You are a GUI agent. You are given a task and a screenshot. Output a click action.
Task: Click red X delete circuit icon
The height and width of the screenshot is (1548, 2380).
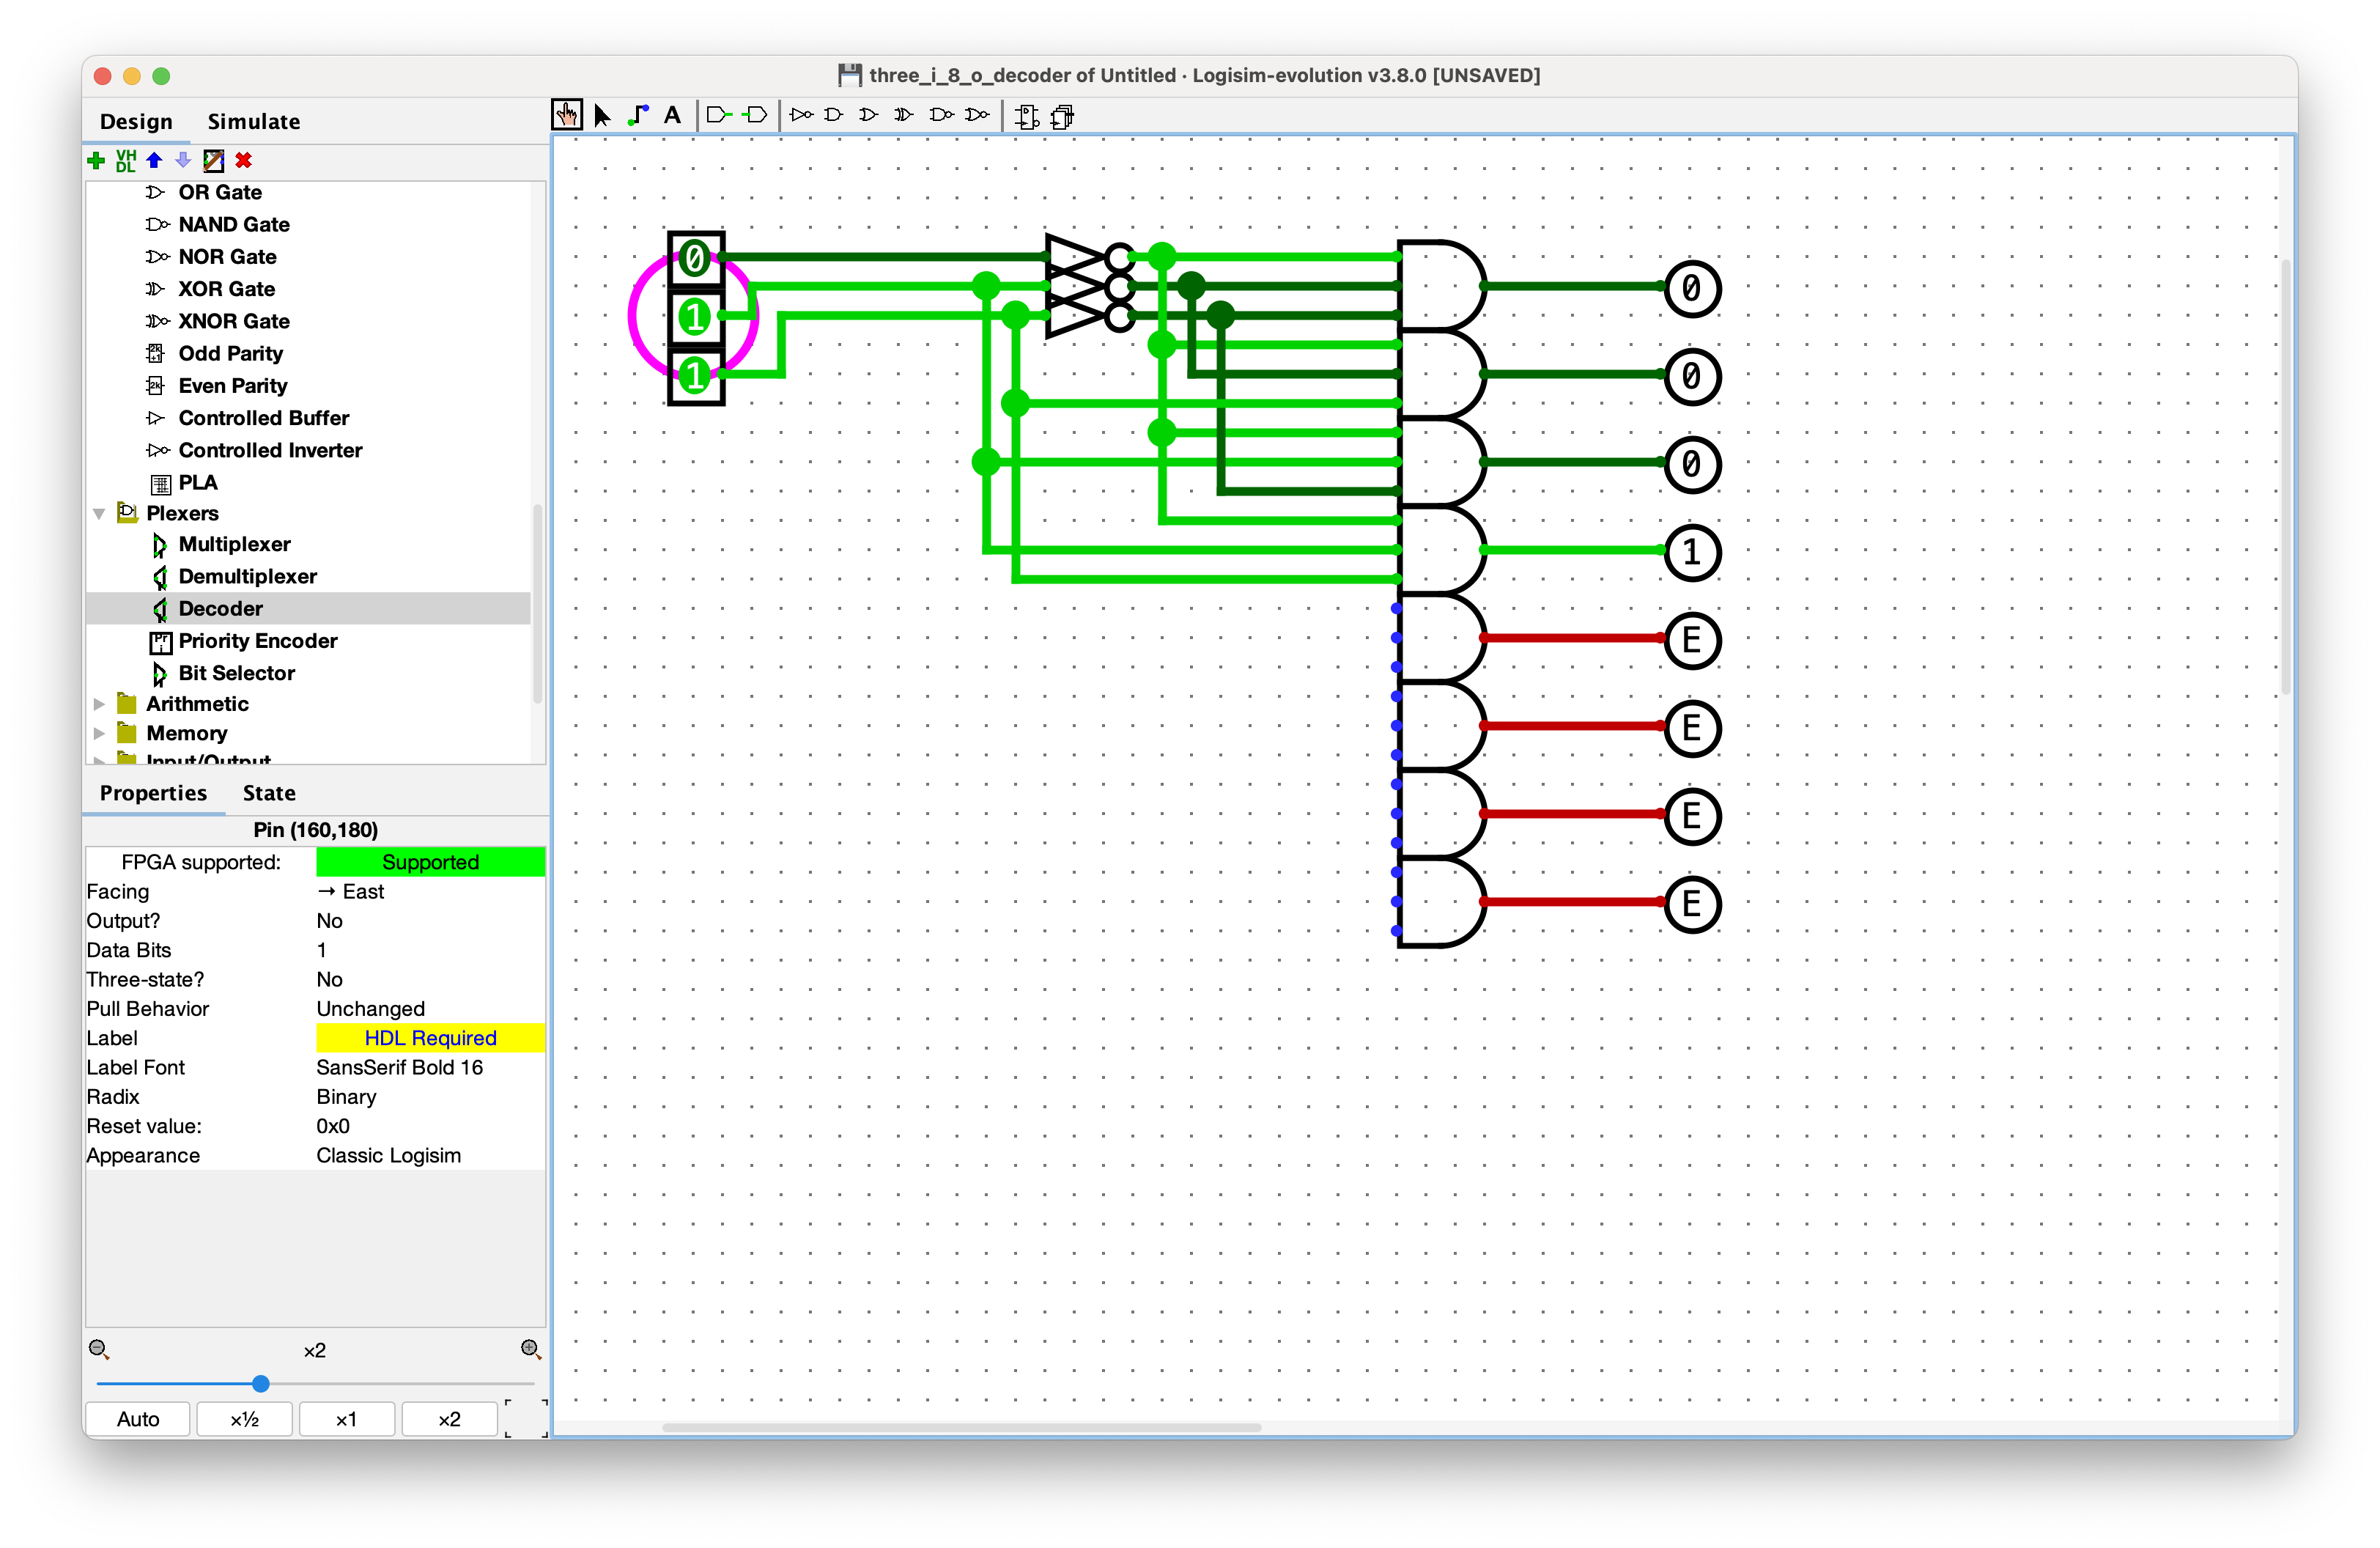coord(243,160)
